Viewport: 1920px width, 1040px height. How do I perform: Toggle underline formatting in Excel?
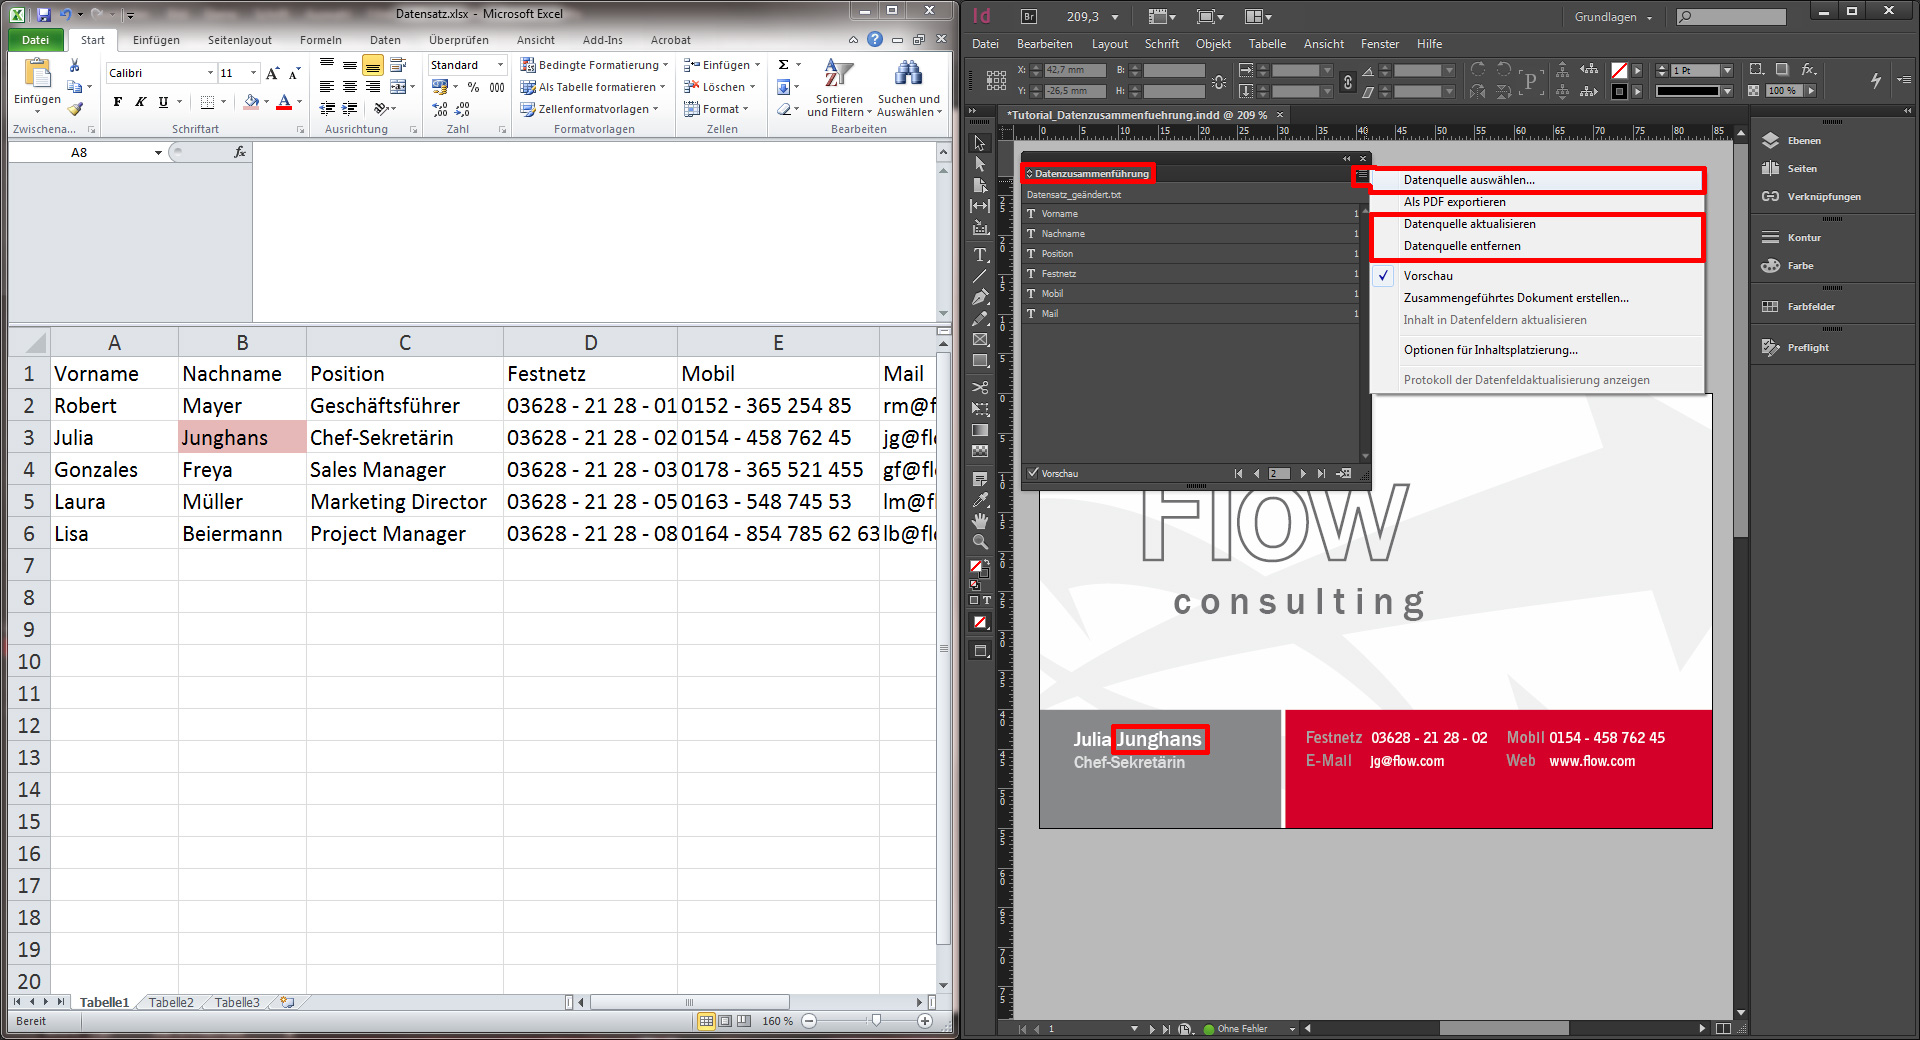click(163, 101)
